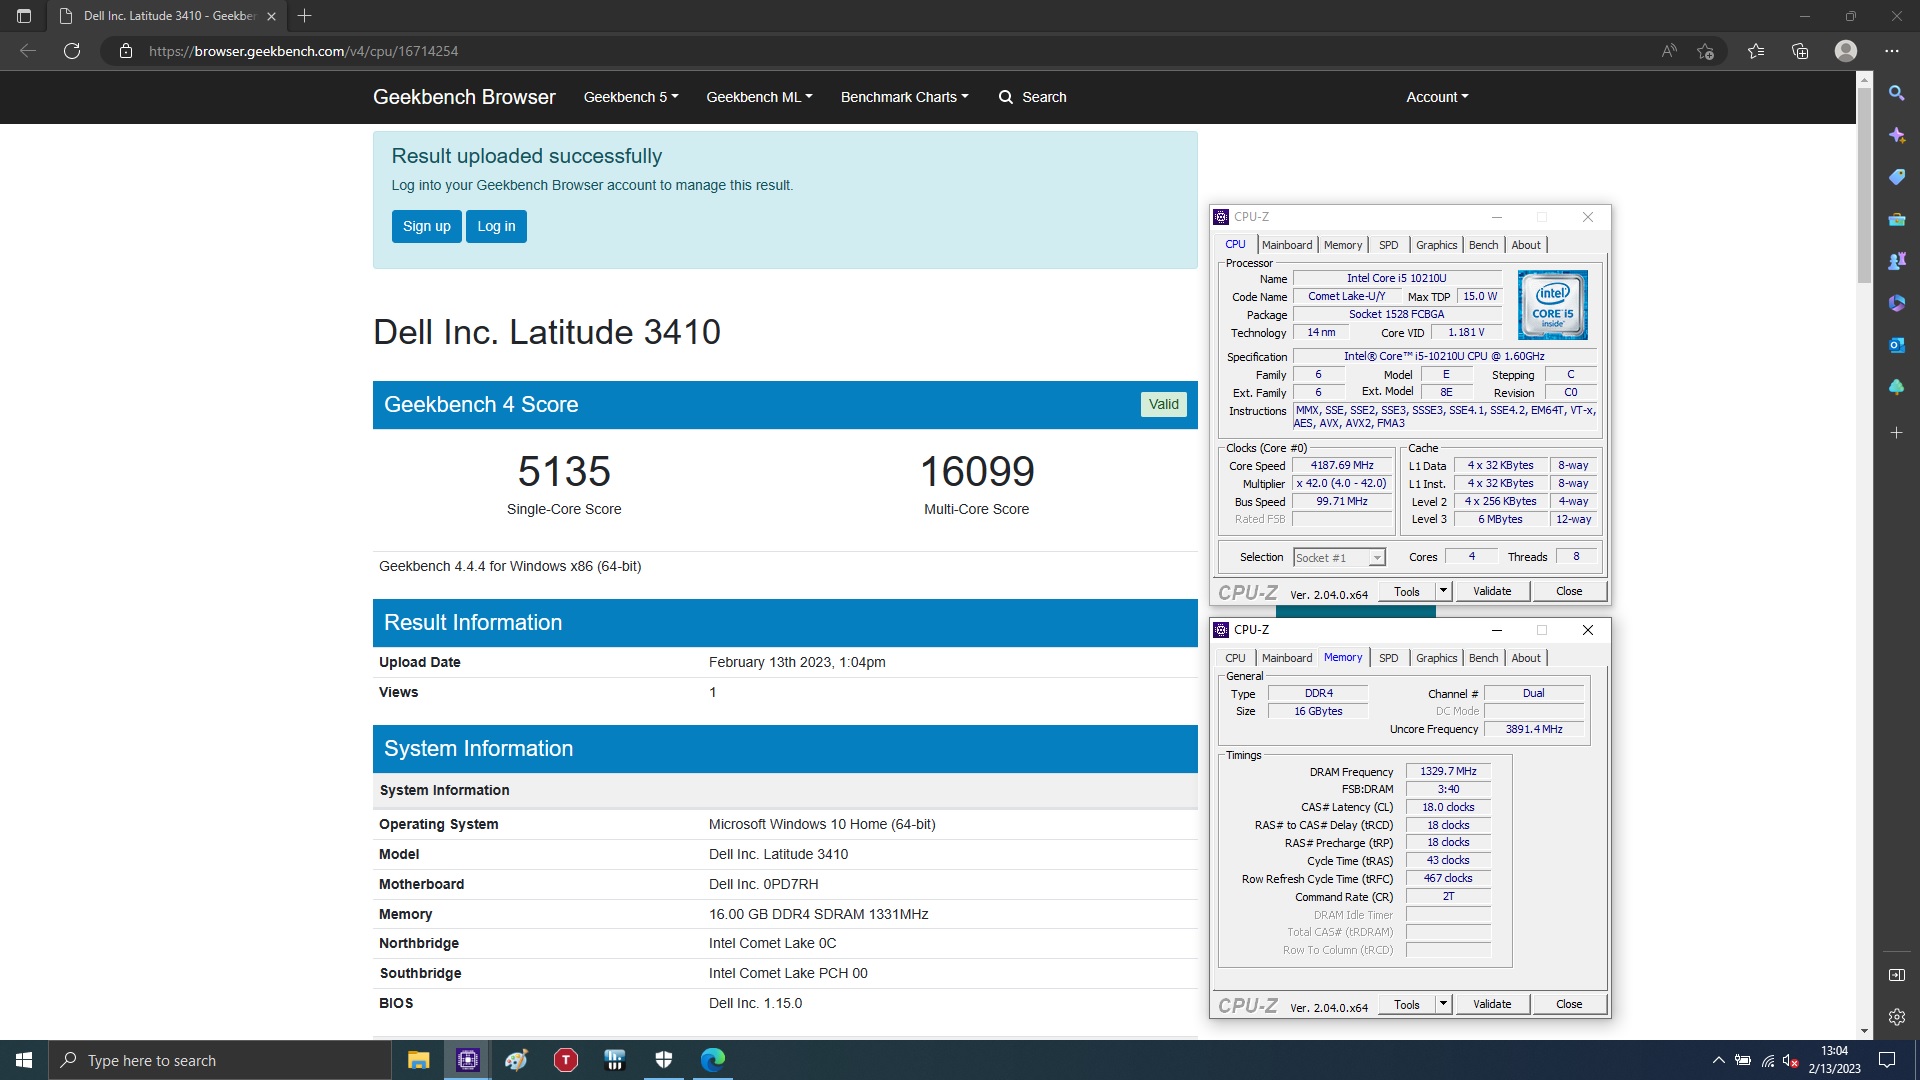Click the Intel Core i5 logo in CPU-Z
Image resolution: width=1920 pixels, height=1080 pixels.
point(1552,305)
